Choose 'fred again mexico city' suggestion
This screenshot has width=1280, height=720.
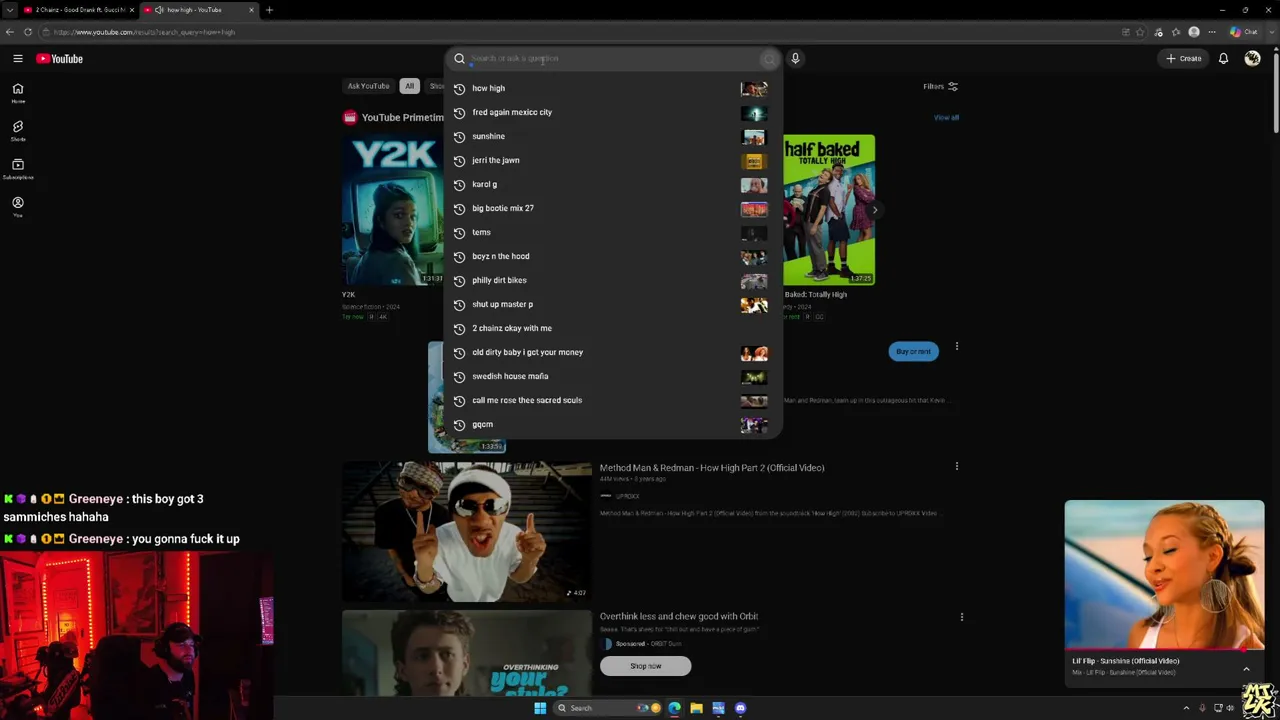click(x=612, y=112)
